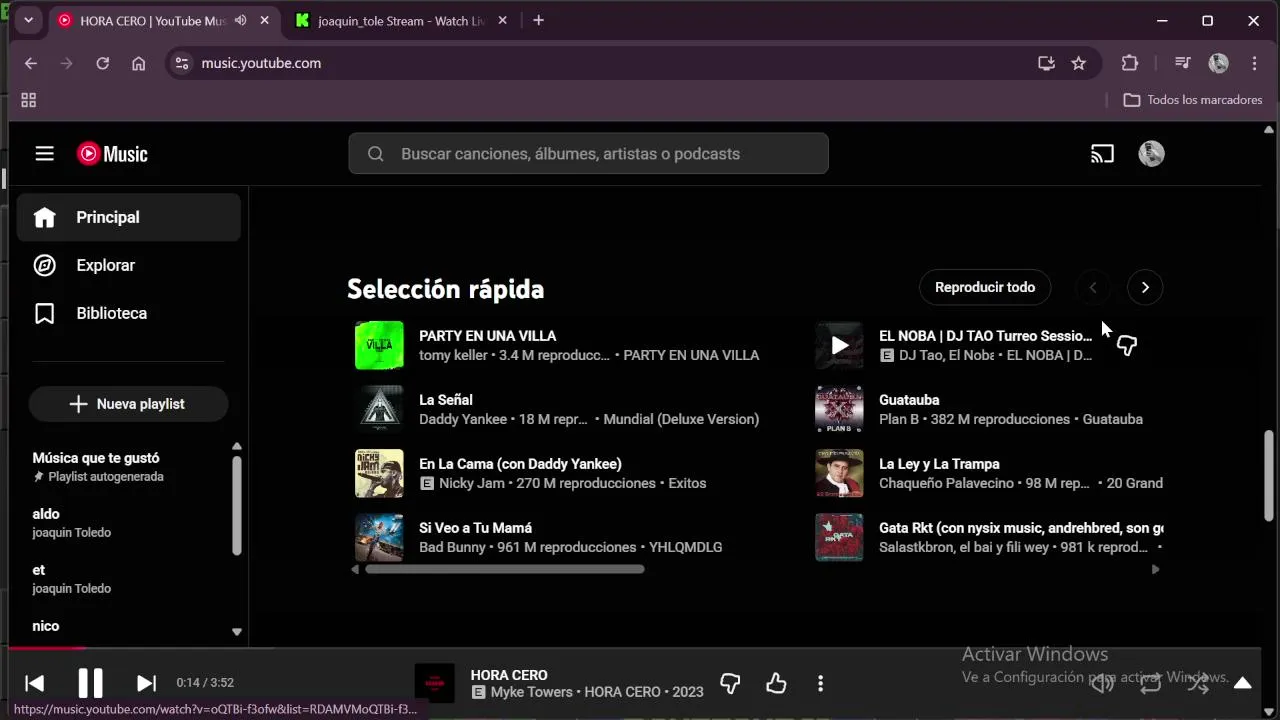Open Bad Bunny artist link
This screenshot has width=1280, height=720.
tap(452, 547)
